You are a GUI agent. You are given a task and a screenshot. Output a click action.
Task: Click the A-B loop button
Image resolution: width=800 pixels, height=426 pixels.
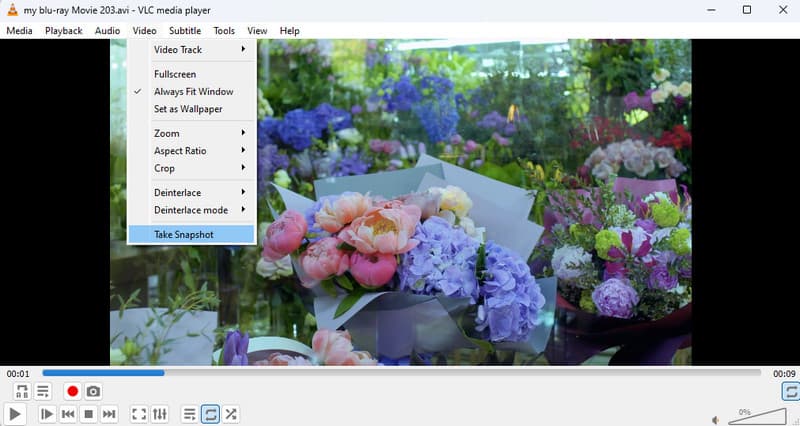click(22, 391)
